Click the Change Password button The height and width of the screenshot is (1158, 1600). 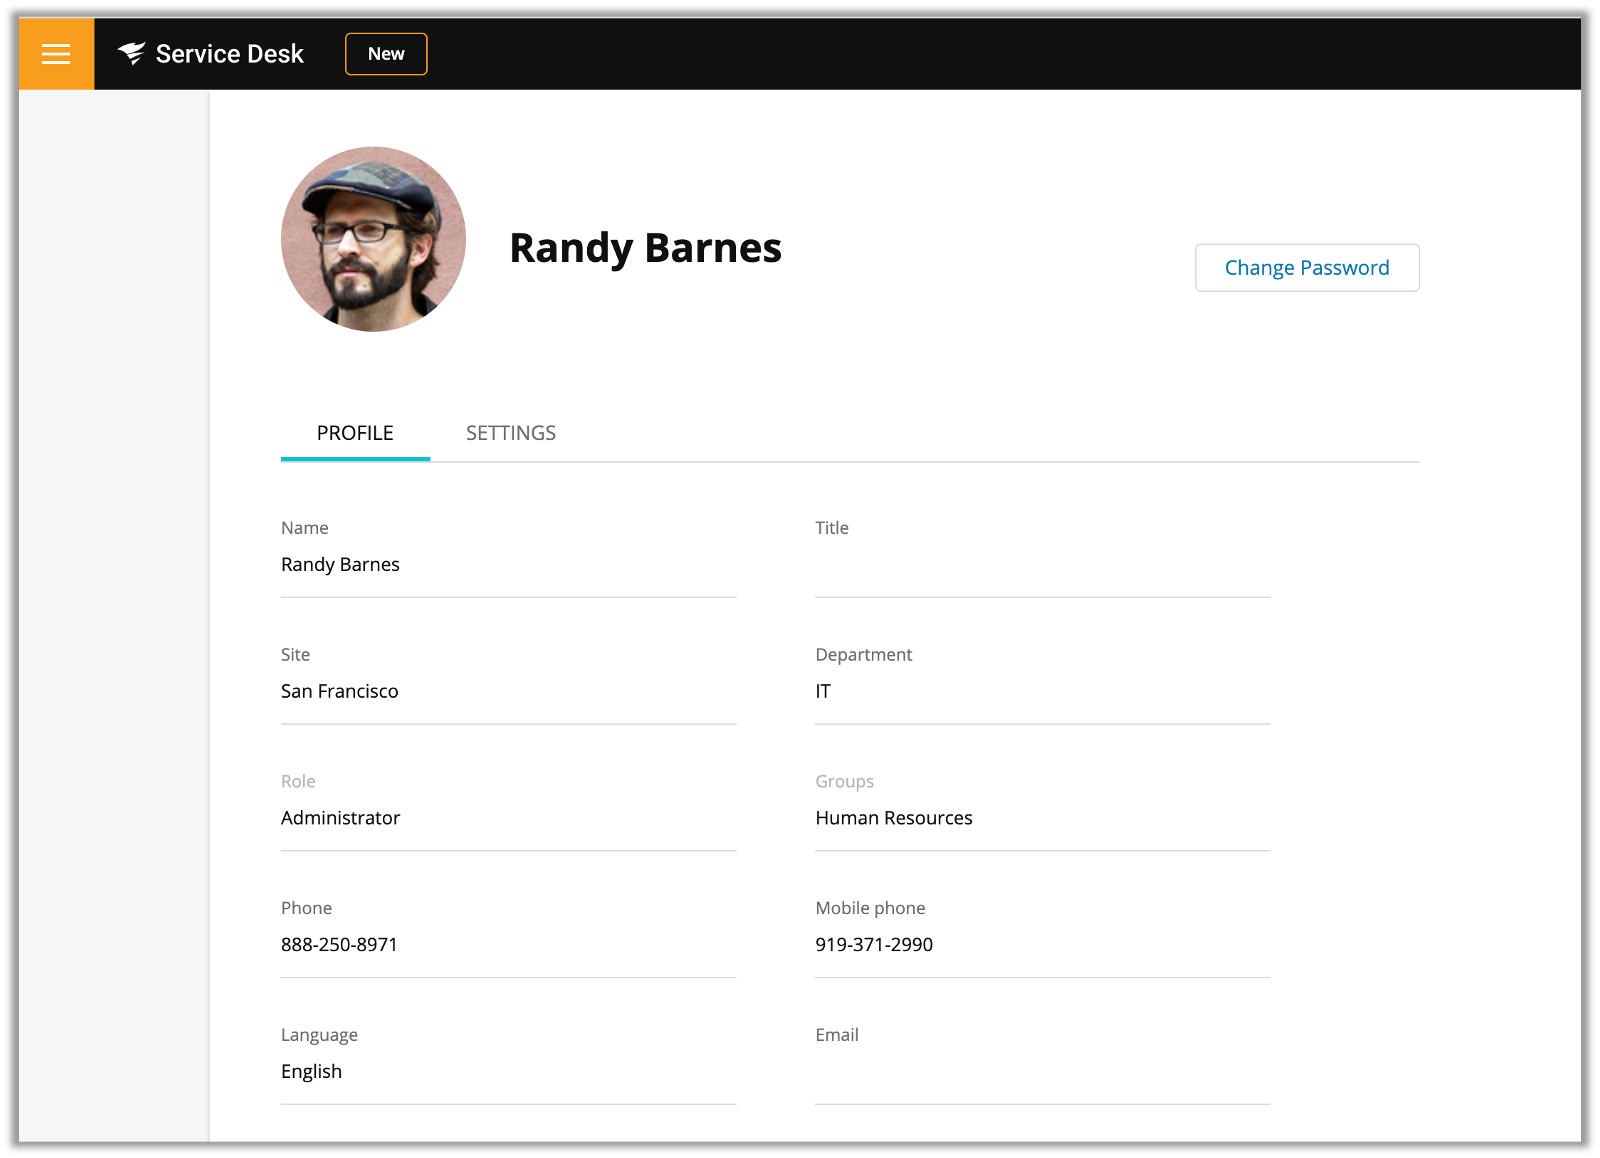[x=1307, y=268]
